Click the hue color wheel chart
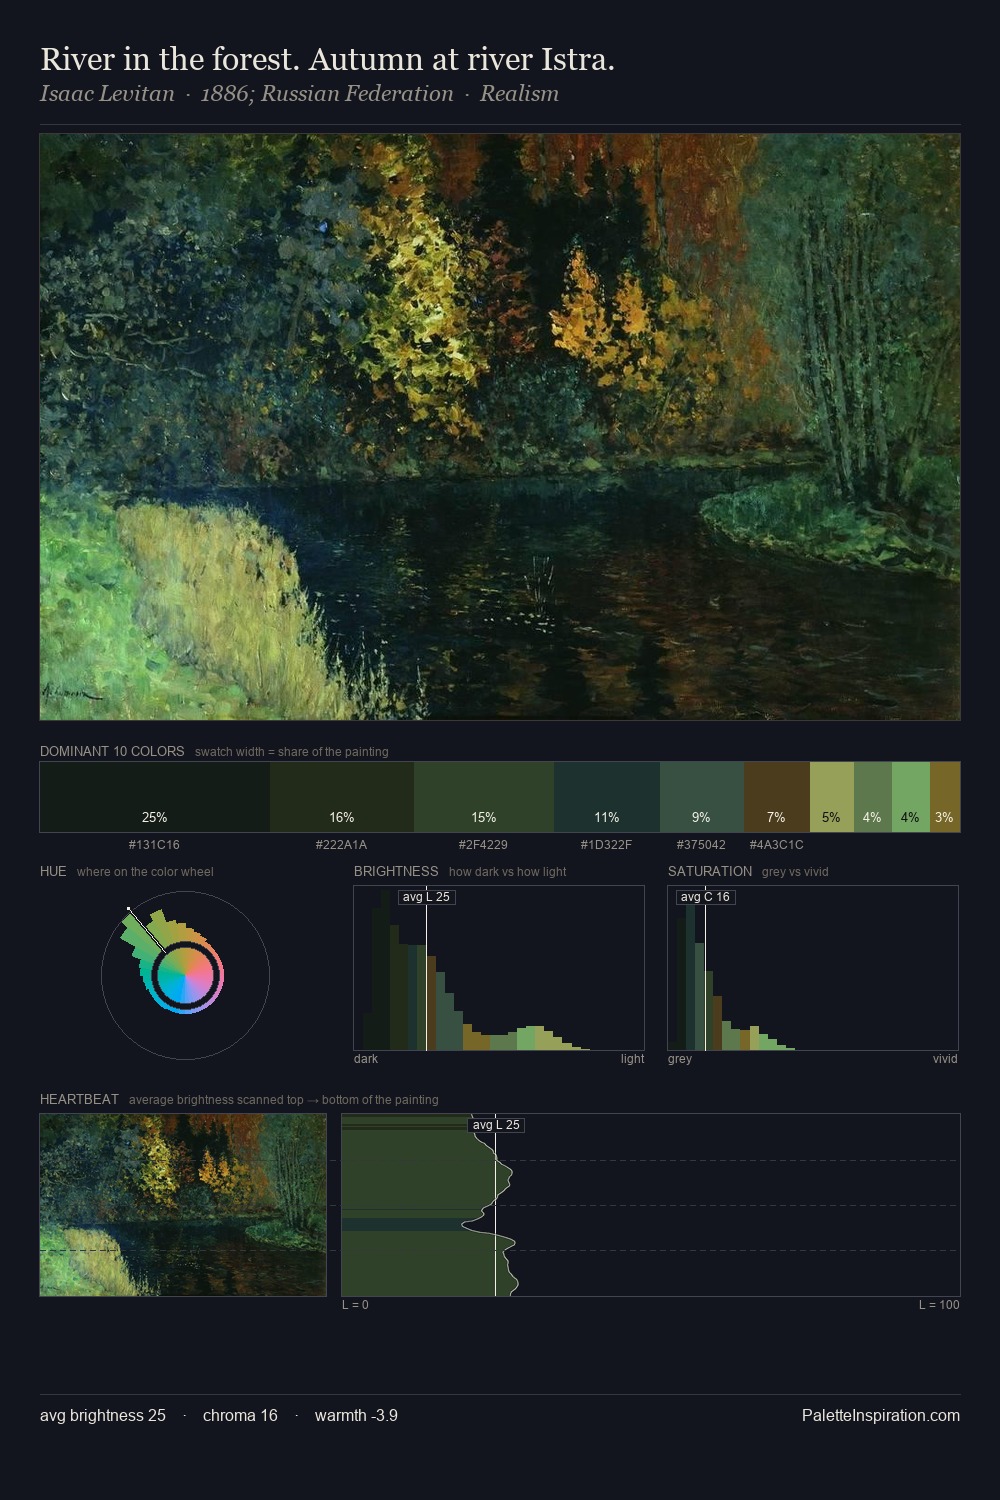This screenshot has width=1000, height=1500. (185, 975)
